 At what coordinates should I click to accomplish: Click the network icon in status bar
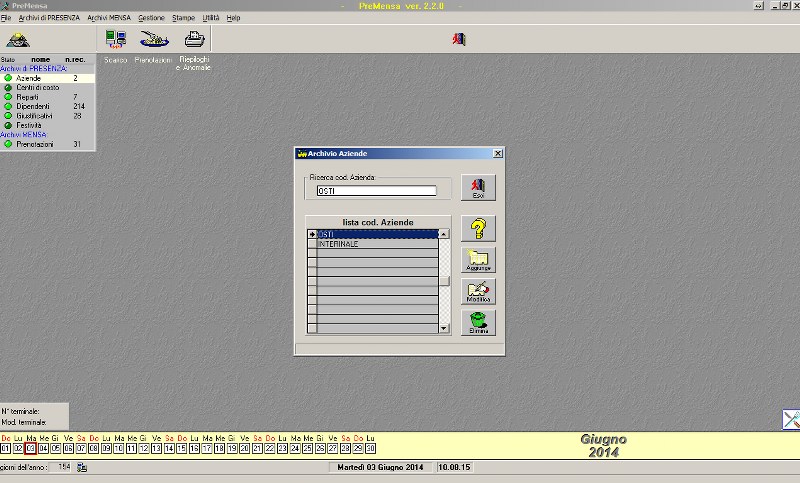(82, 467)
